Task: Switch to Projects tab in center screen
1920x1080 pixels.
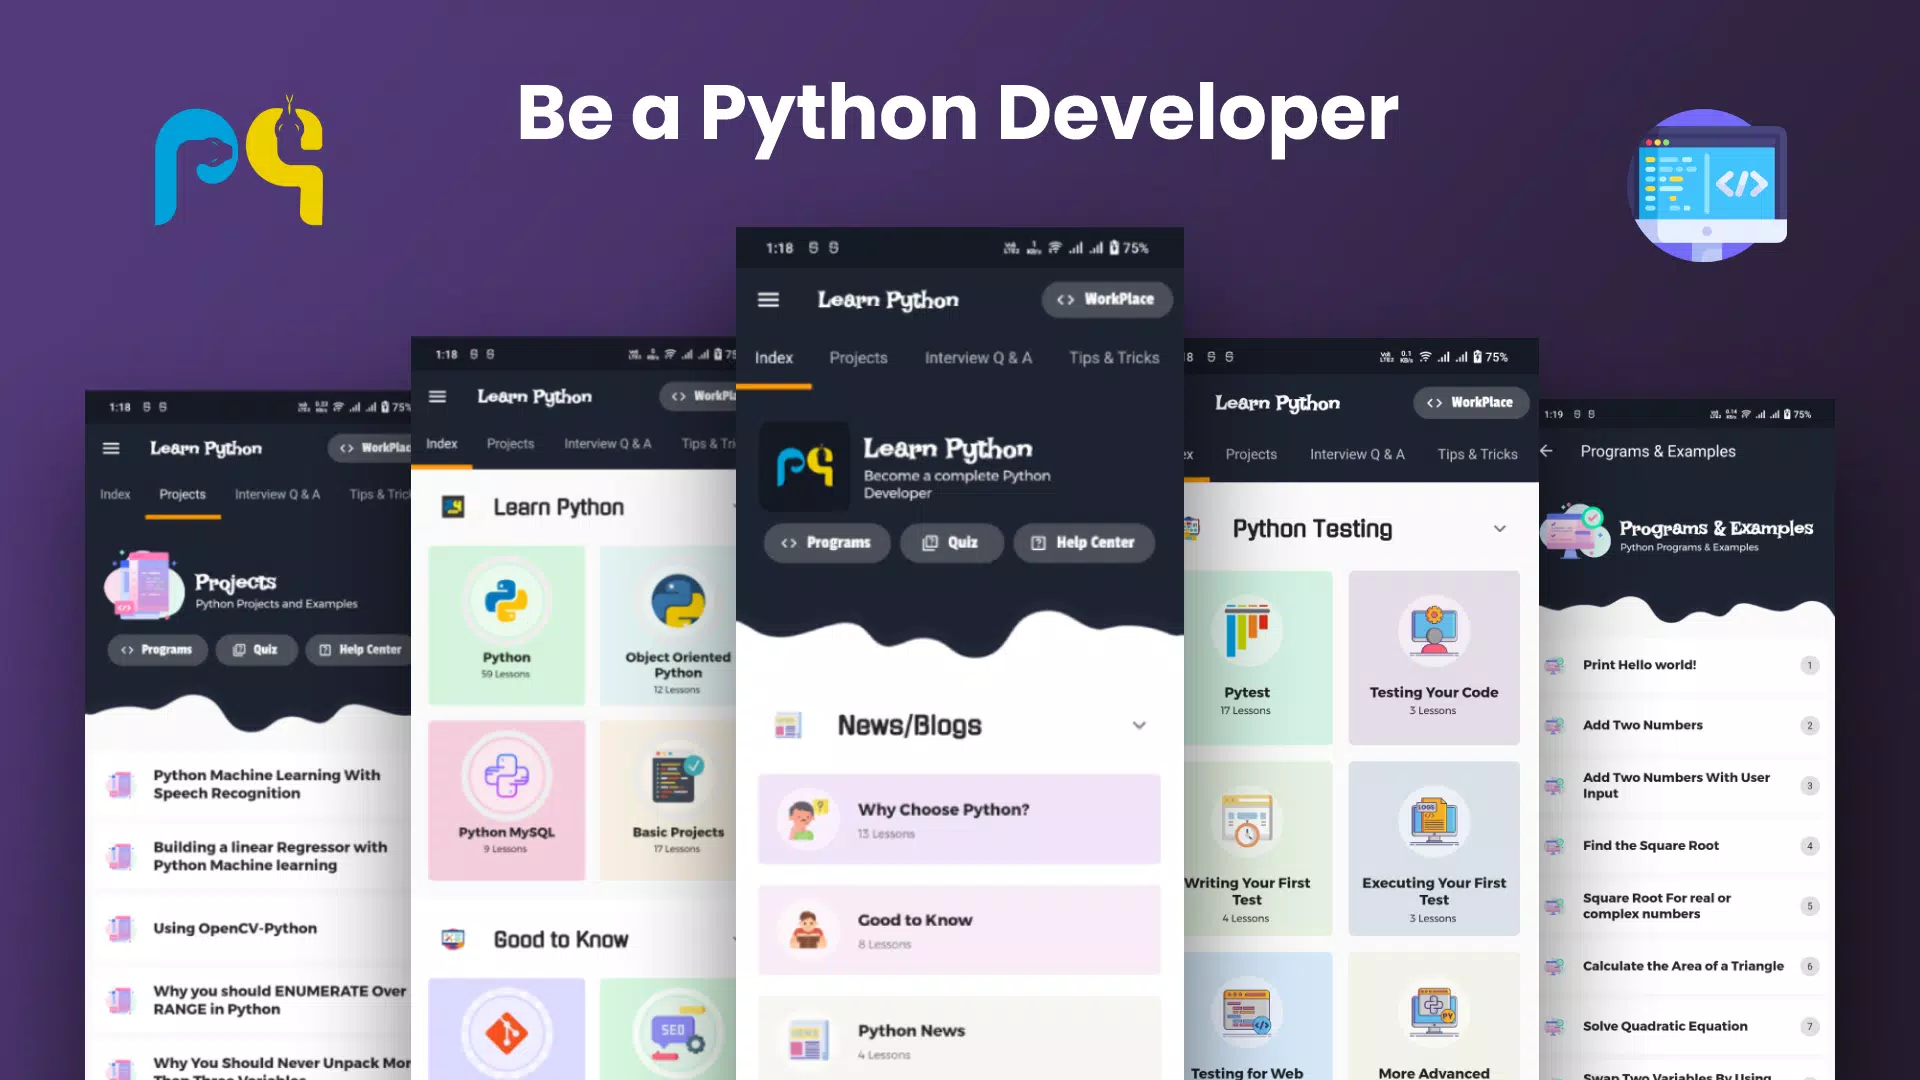Action: [858, 358]
